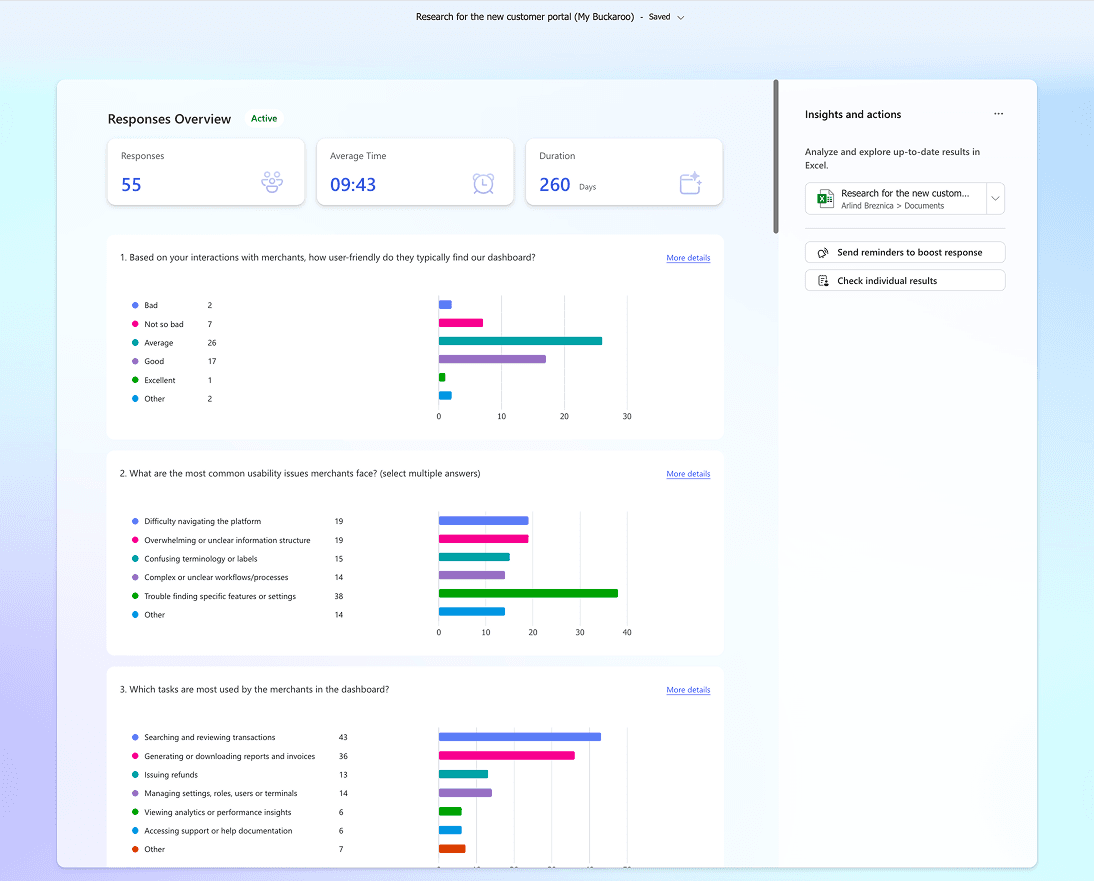Click Viewing analytics or performance insights
This screenshot has width=1094, height=881.
[218, 812]
